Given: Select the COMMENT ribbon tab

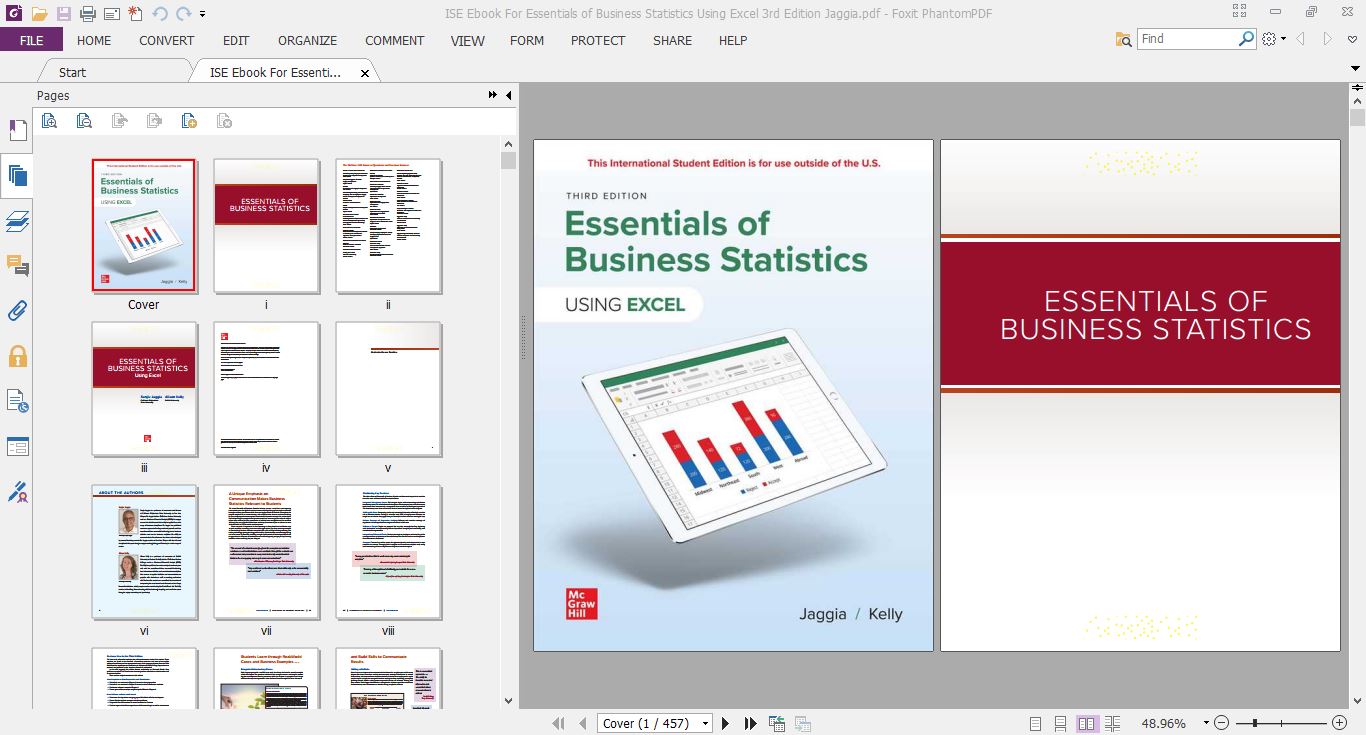Looking at the screenshot, I should (394, 40).
